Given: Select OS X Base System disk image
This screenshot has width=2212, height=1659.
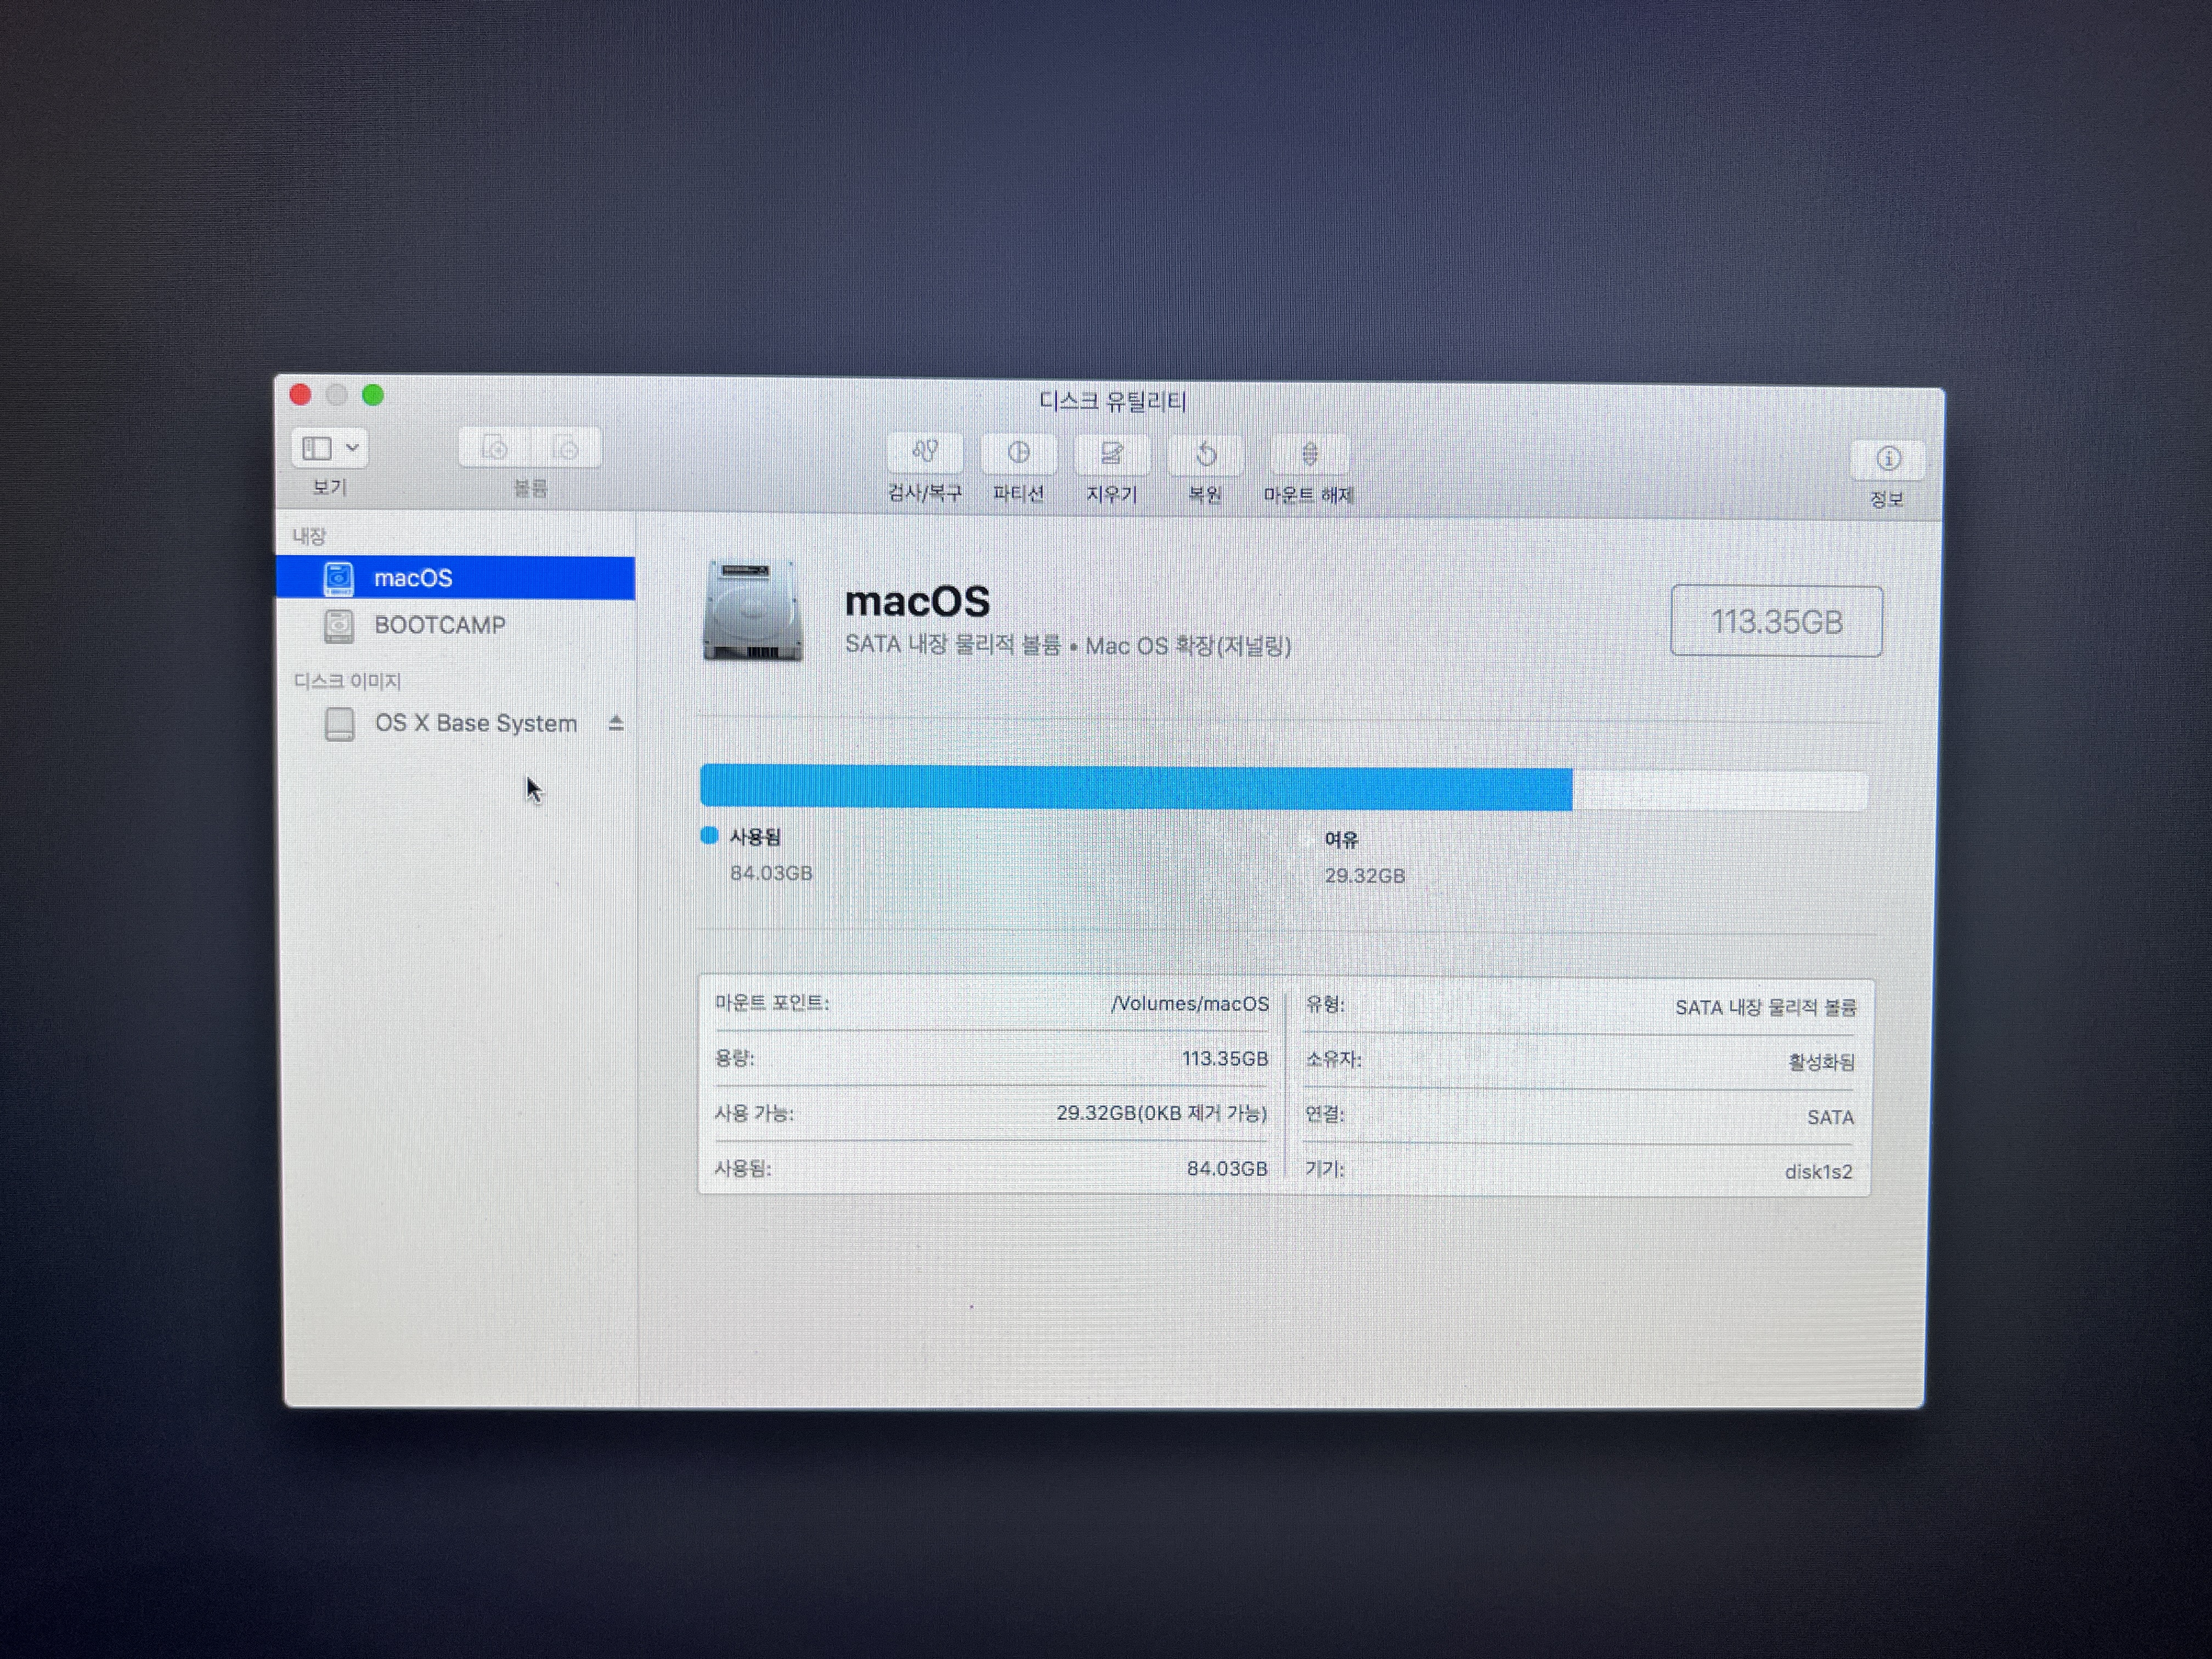Looking at the screenshot, I should pyautogui.click(x=475, y=723).
